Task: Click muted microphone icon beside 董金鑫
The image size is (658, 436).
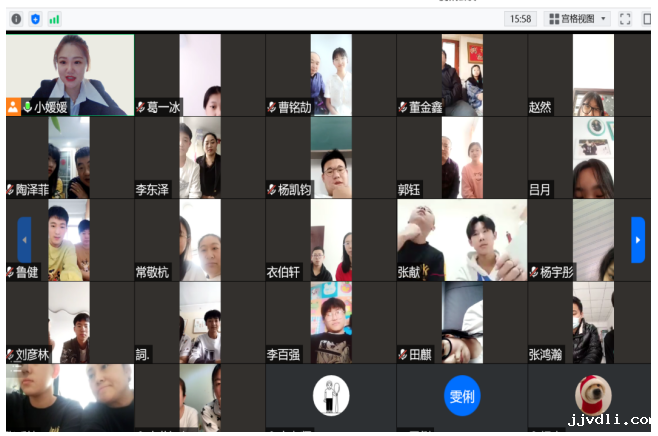Action: [x=402, y=107]
